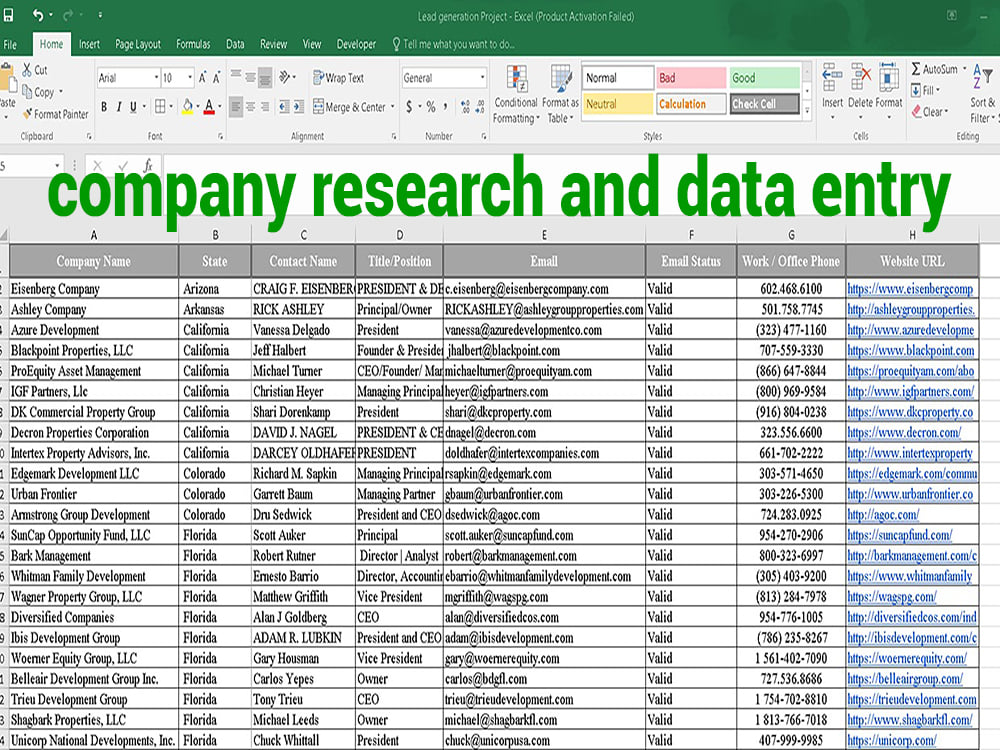Click AutoSum sigma icon
Image resolution: width=1000 pixels, height=750 pixels.
(916, 69)
